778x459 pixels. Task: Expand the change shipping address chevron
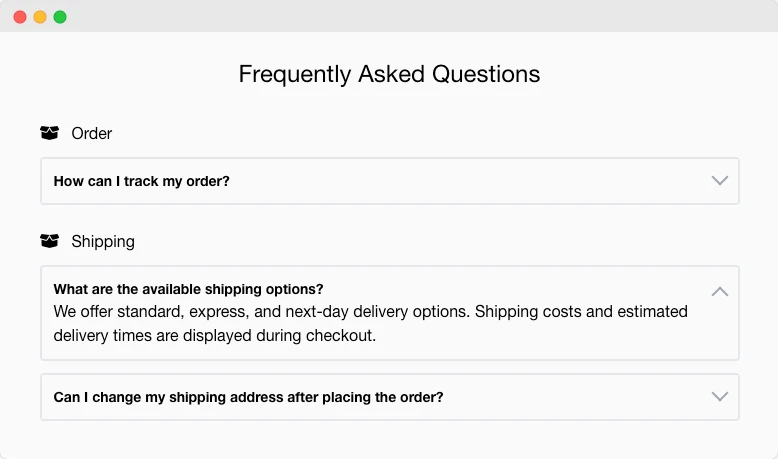click(x=719, y=397)
